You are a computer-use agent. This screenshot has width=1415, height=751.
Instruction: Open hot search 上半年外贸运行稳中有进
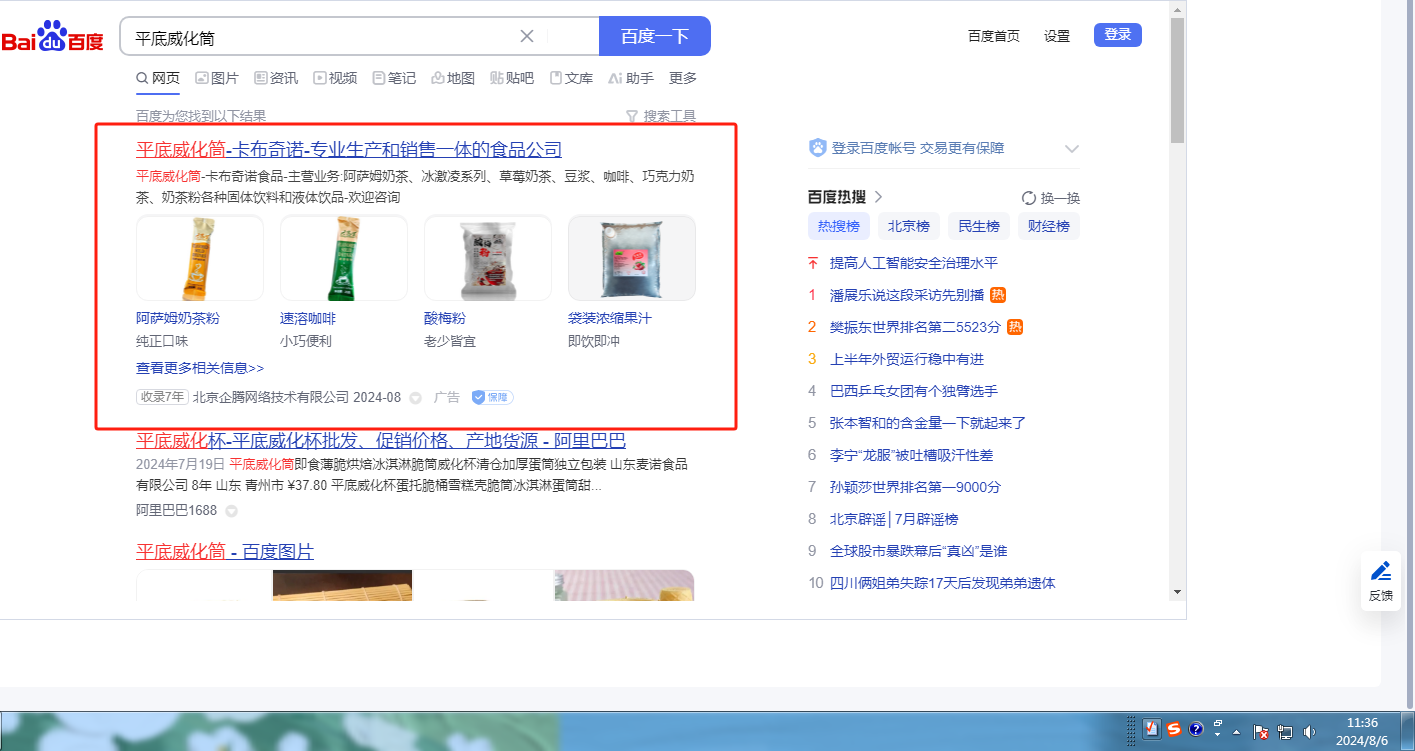(x=907, y=359)
